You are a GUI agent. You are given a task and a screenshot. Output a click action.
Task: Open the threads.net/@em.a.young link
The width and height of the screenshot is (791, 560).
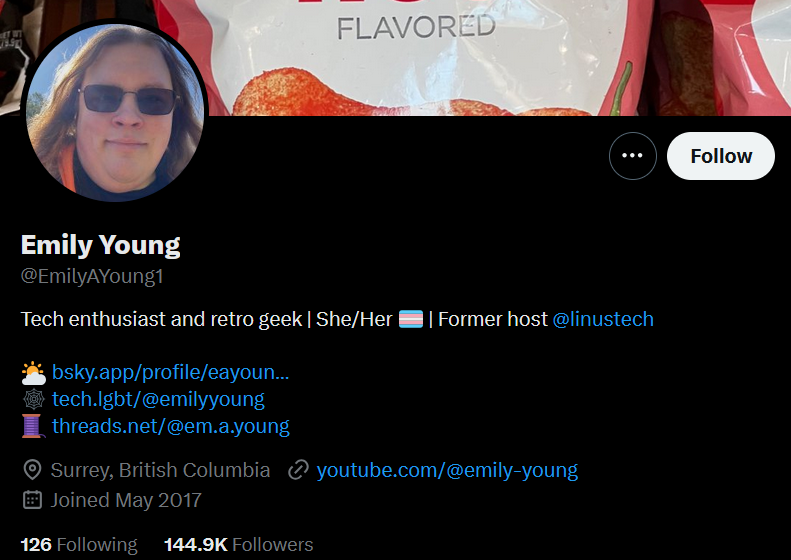tap(171, 426)
